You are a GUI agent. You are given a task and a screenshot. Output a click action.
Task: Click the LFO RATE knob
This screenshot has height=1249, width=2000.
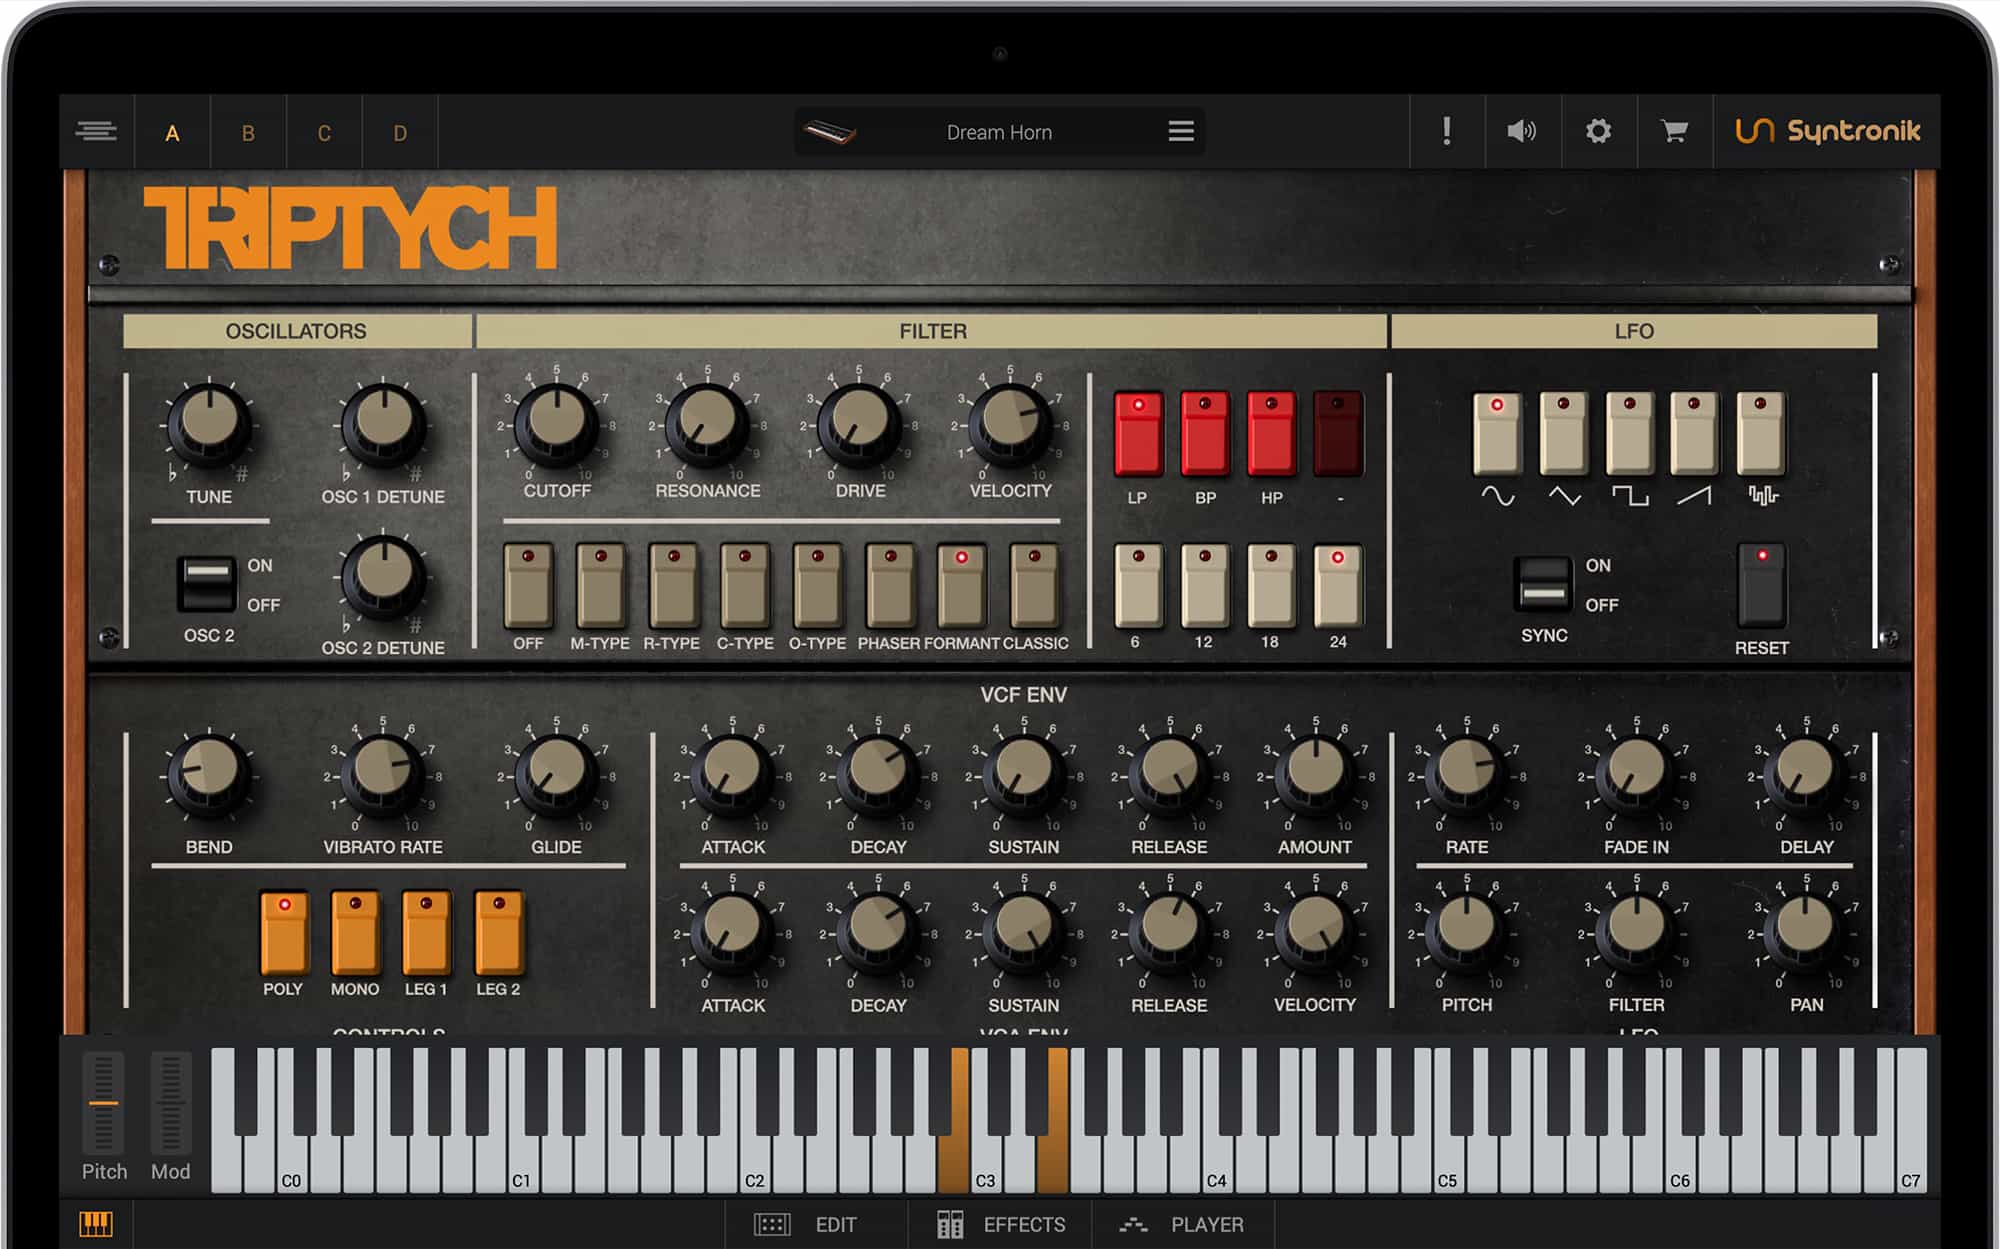tap(1466, 775)
